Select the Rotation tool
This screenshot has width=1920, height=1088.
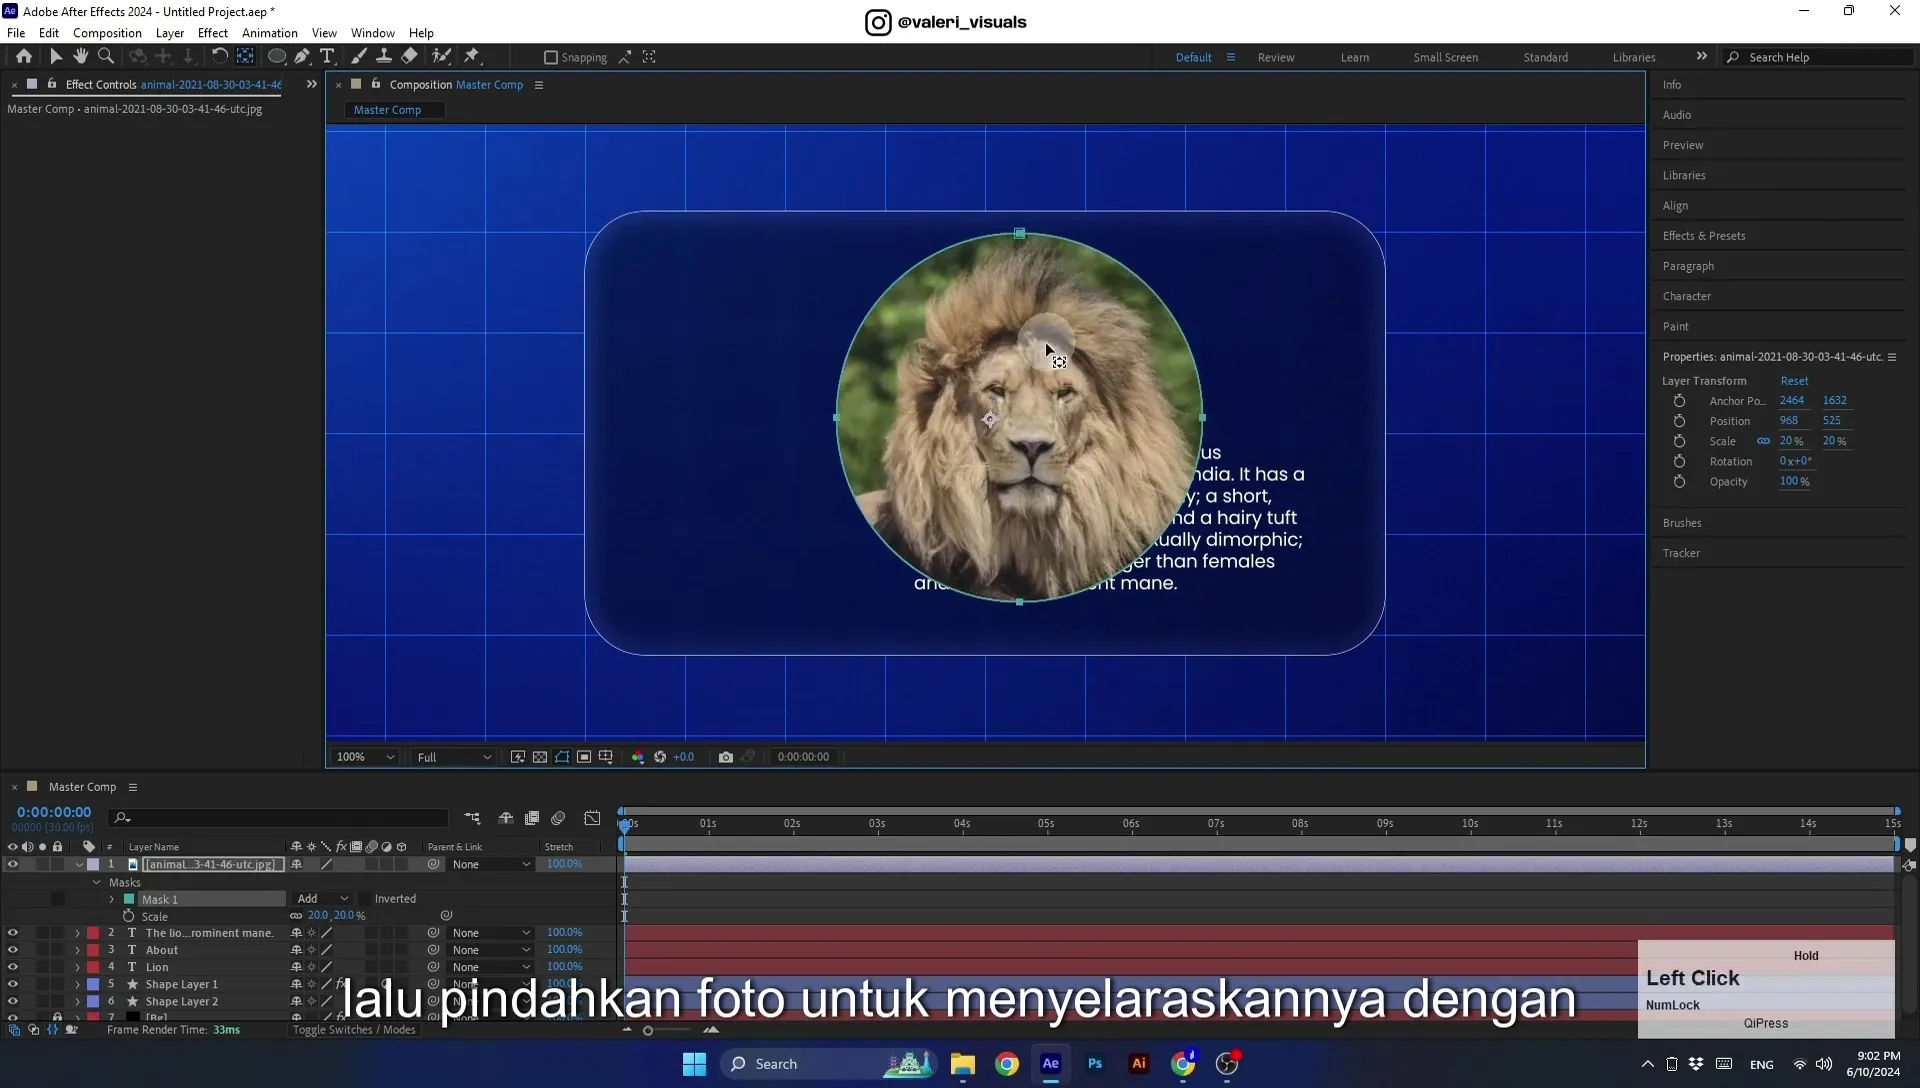coord(219,57)
